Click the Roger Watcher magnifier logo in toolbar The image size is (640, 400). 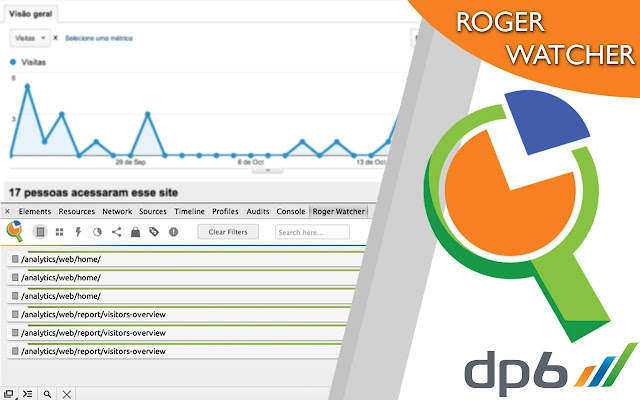click(15, 231)
